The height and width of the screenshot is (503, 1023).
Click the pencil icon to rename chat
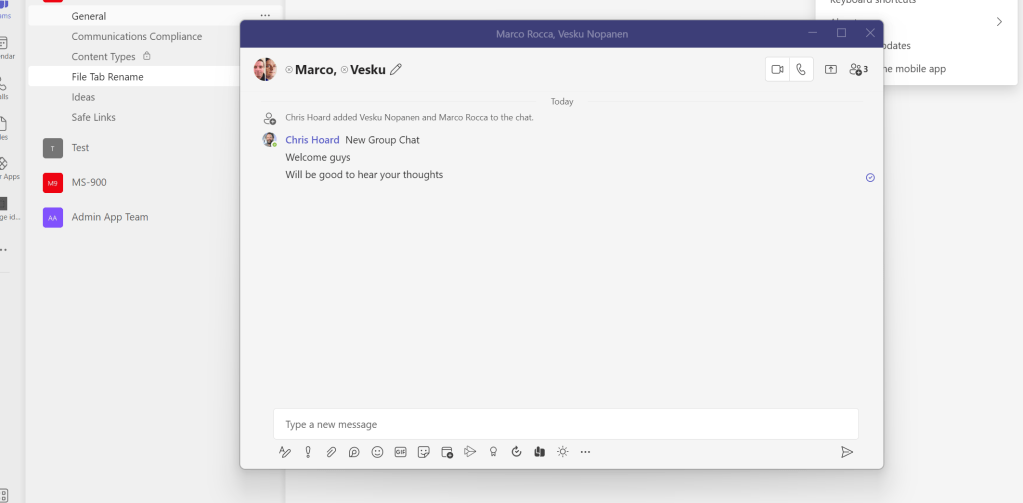tap(396, 69)
